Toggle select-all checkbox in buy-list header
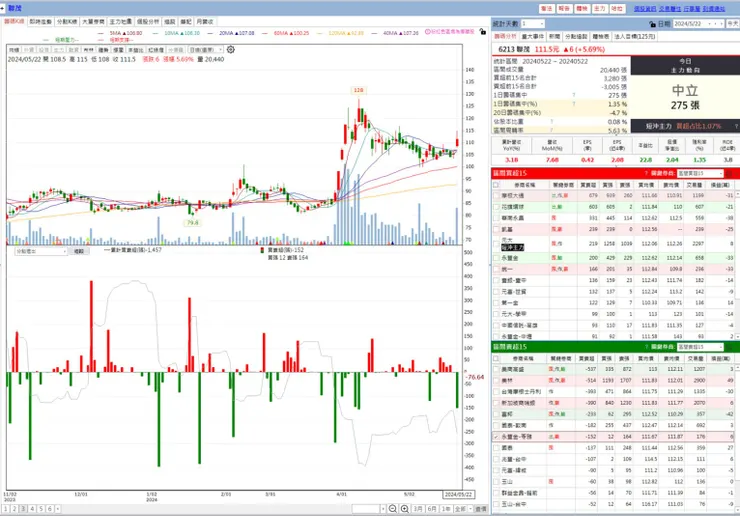The height and width of the screenshot is (516, 740). tap(496, 185)
